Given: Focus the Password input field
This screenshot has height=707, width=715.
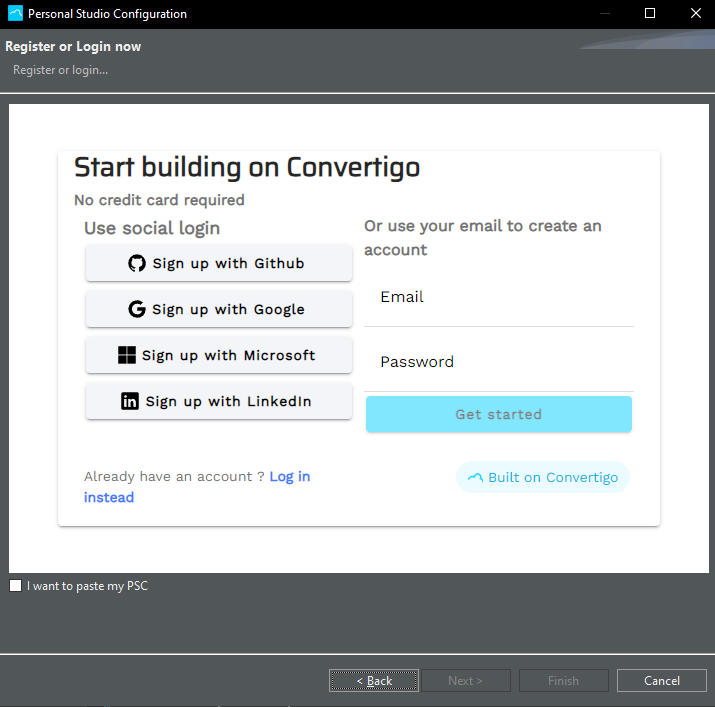Looking at the screenshot, I should (498, 363).
